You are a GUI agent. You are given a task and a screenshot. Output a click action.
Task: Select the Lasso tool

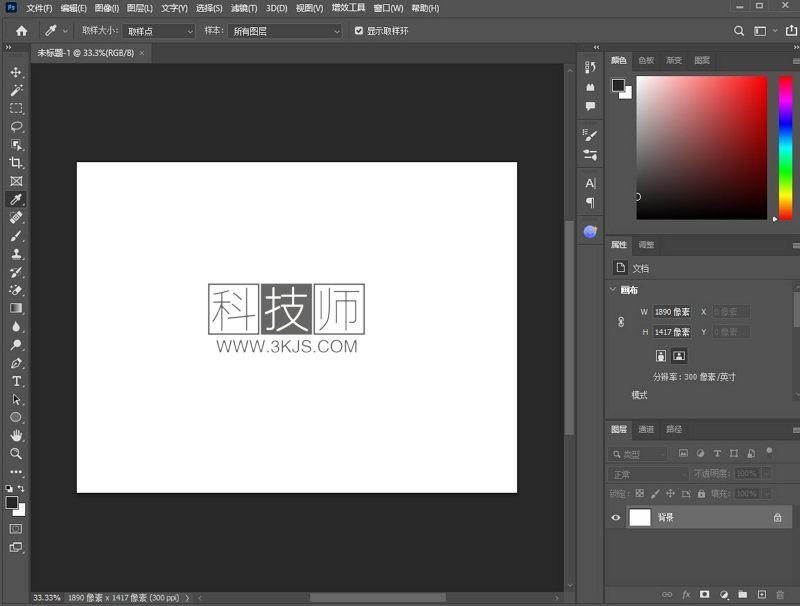pos(16,127)
